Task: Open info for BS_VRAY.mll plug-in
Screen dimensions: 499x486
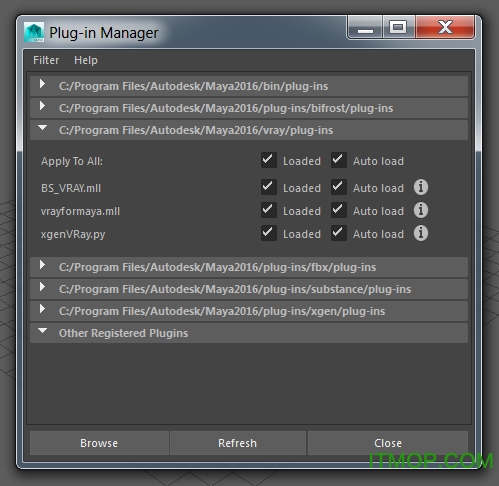Action: click(x=421, y=187)
